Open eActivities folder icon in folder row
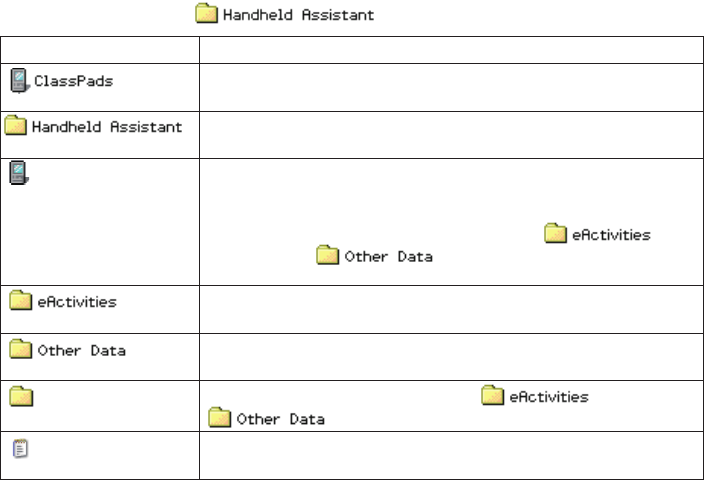 click(493, 395)
